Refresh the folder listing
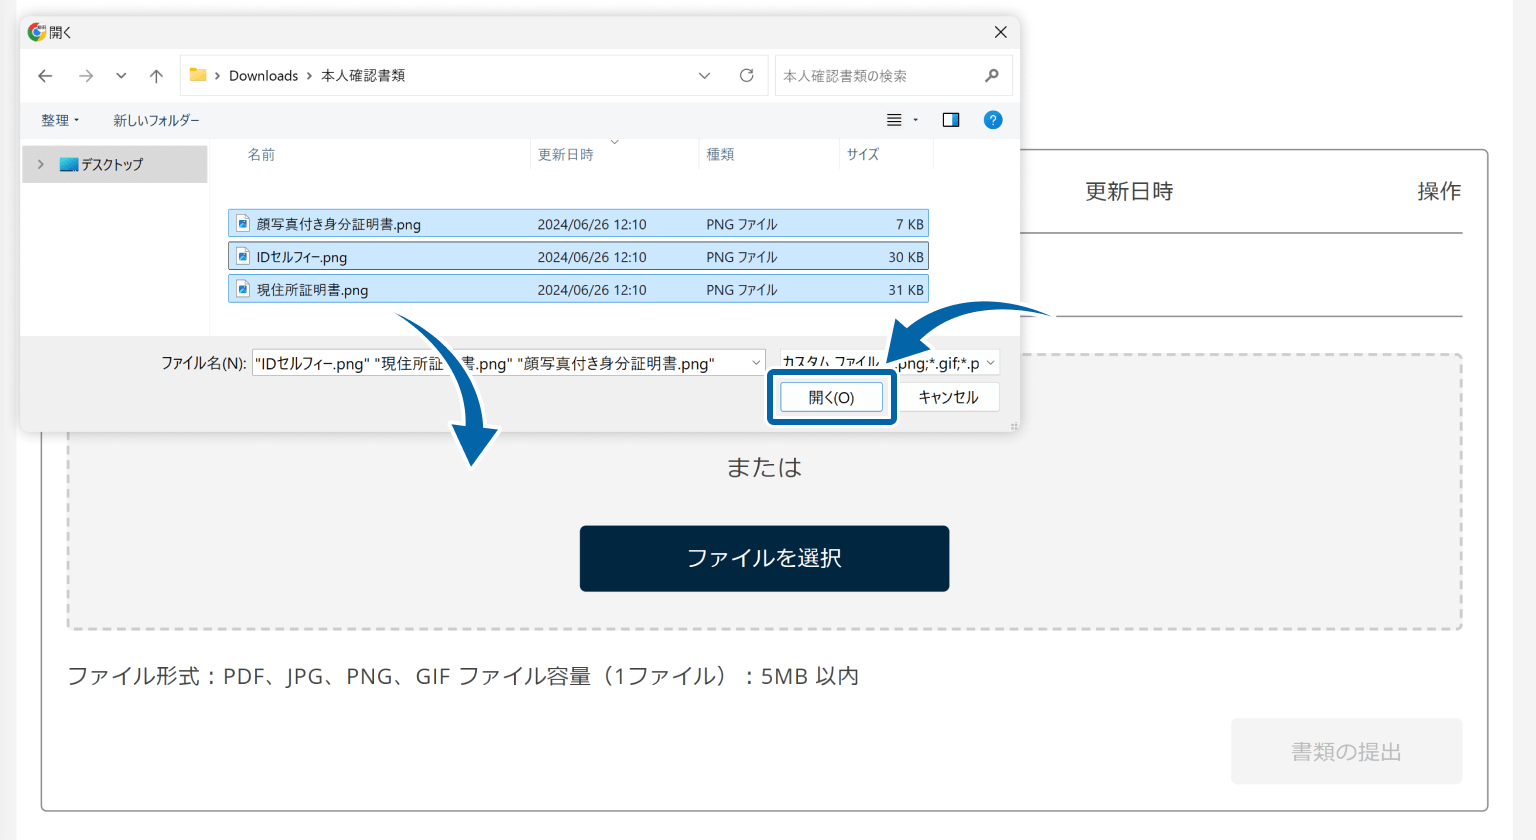 pos(746,76)
